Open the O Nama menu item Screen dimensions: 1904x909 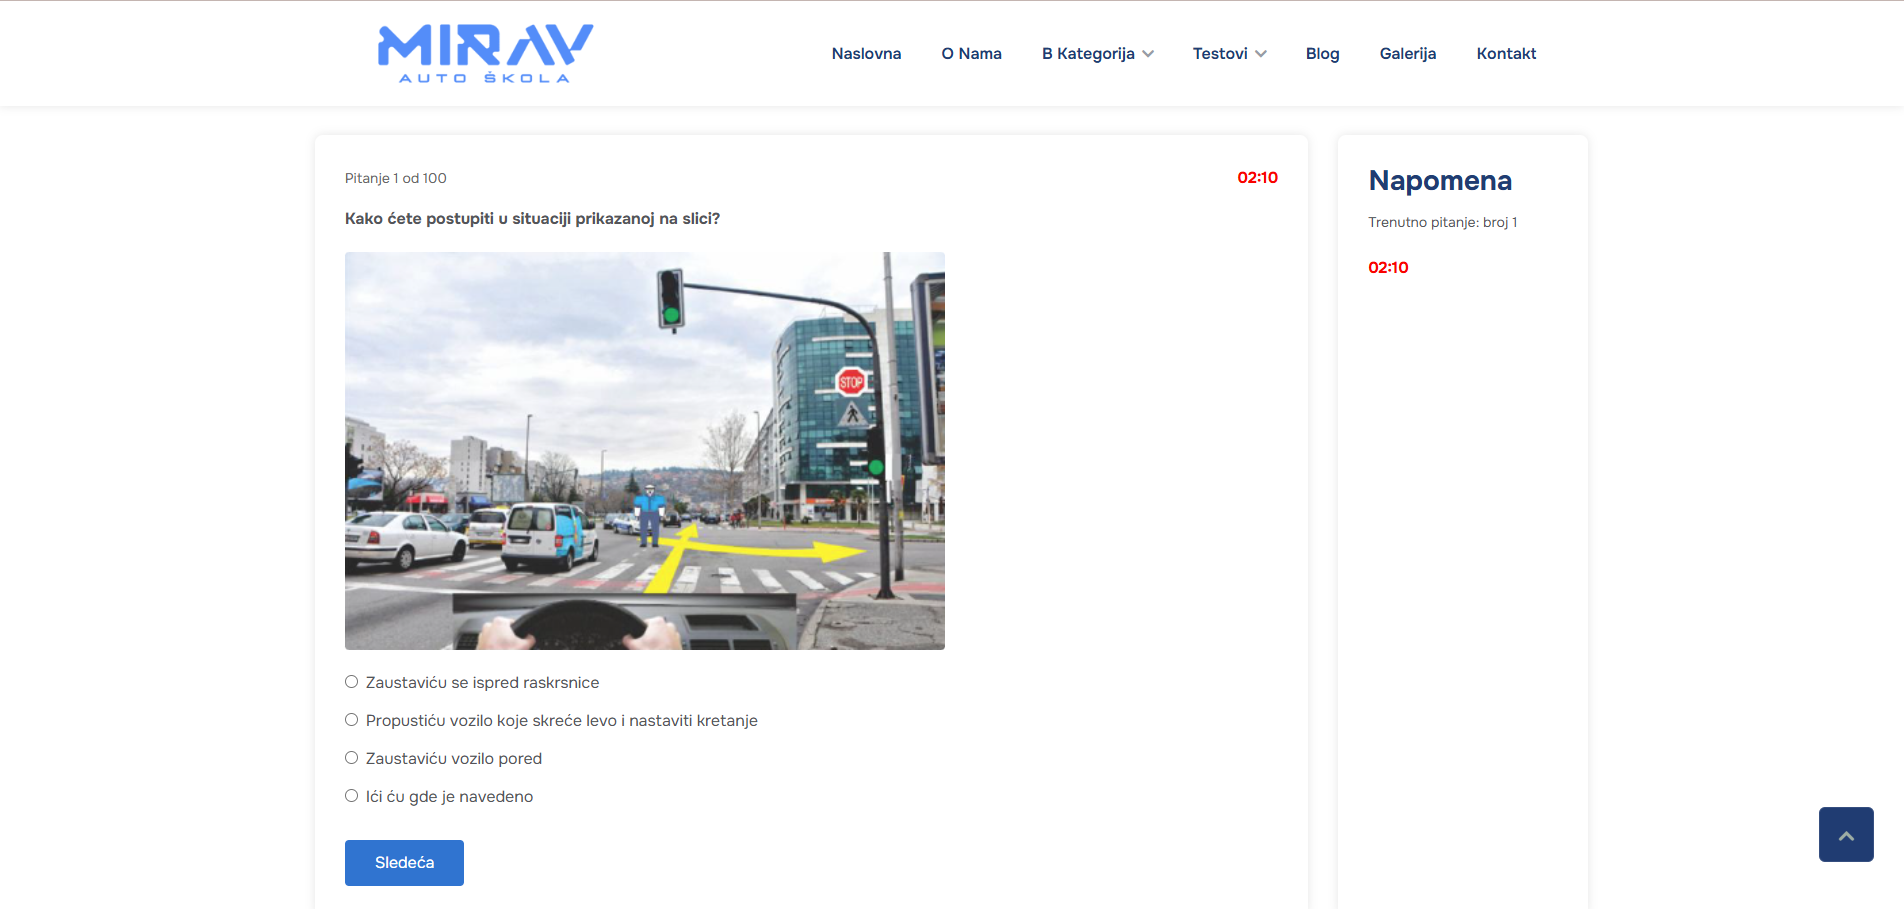[971, 54]
